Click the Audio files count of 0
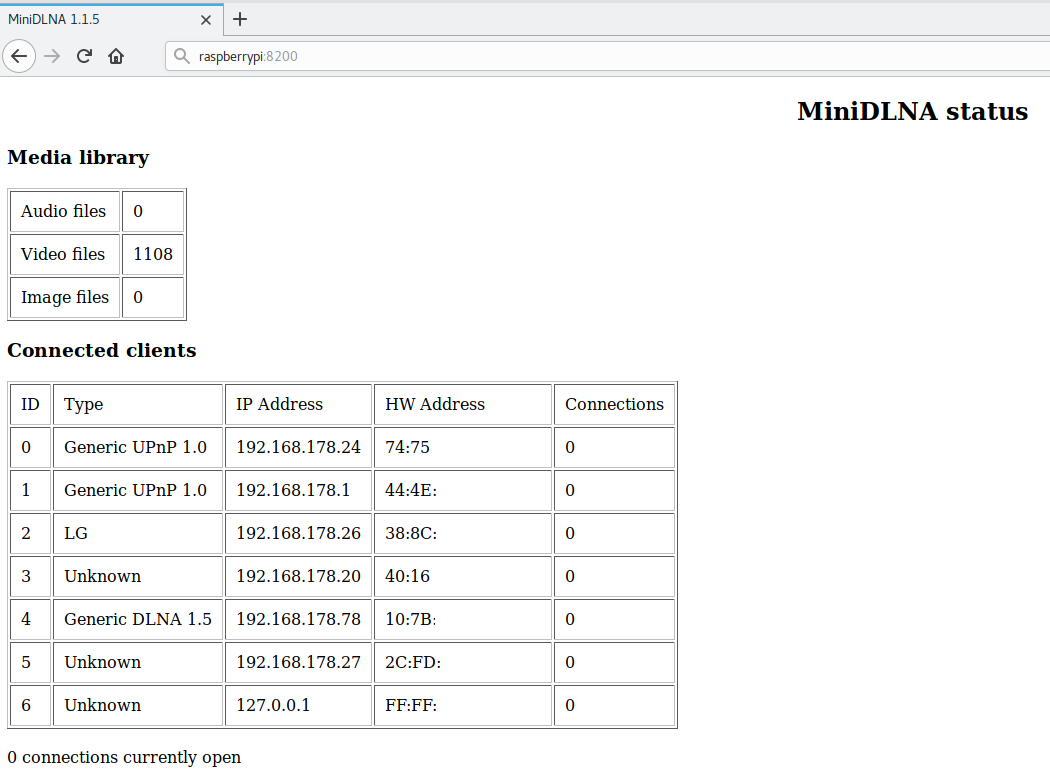1050x779 pixels. [x=153, y=212]
